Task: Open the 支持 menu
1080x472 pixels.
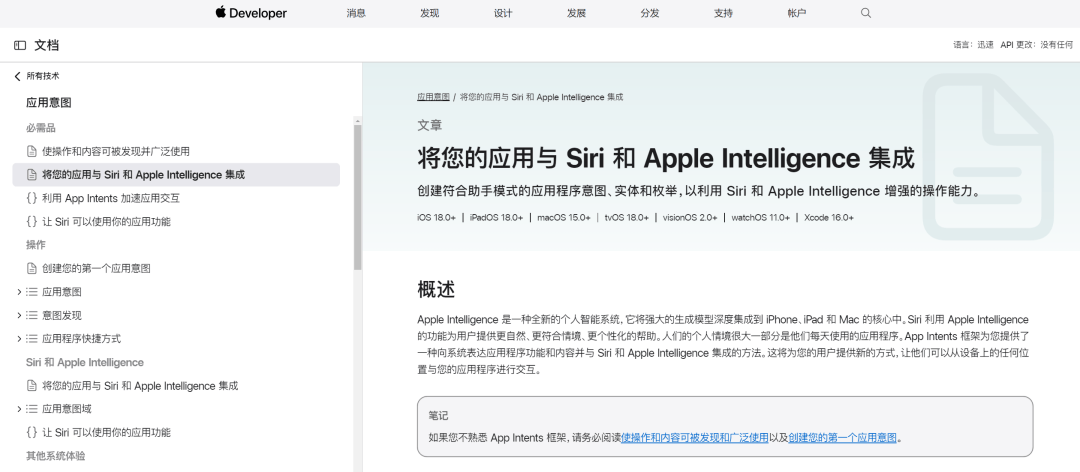Action: 723,13
